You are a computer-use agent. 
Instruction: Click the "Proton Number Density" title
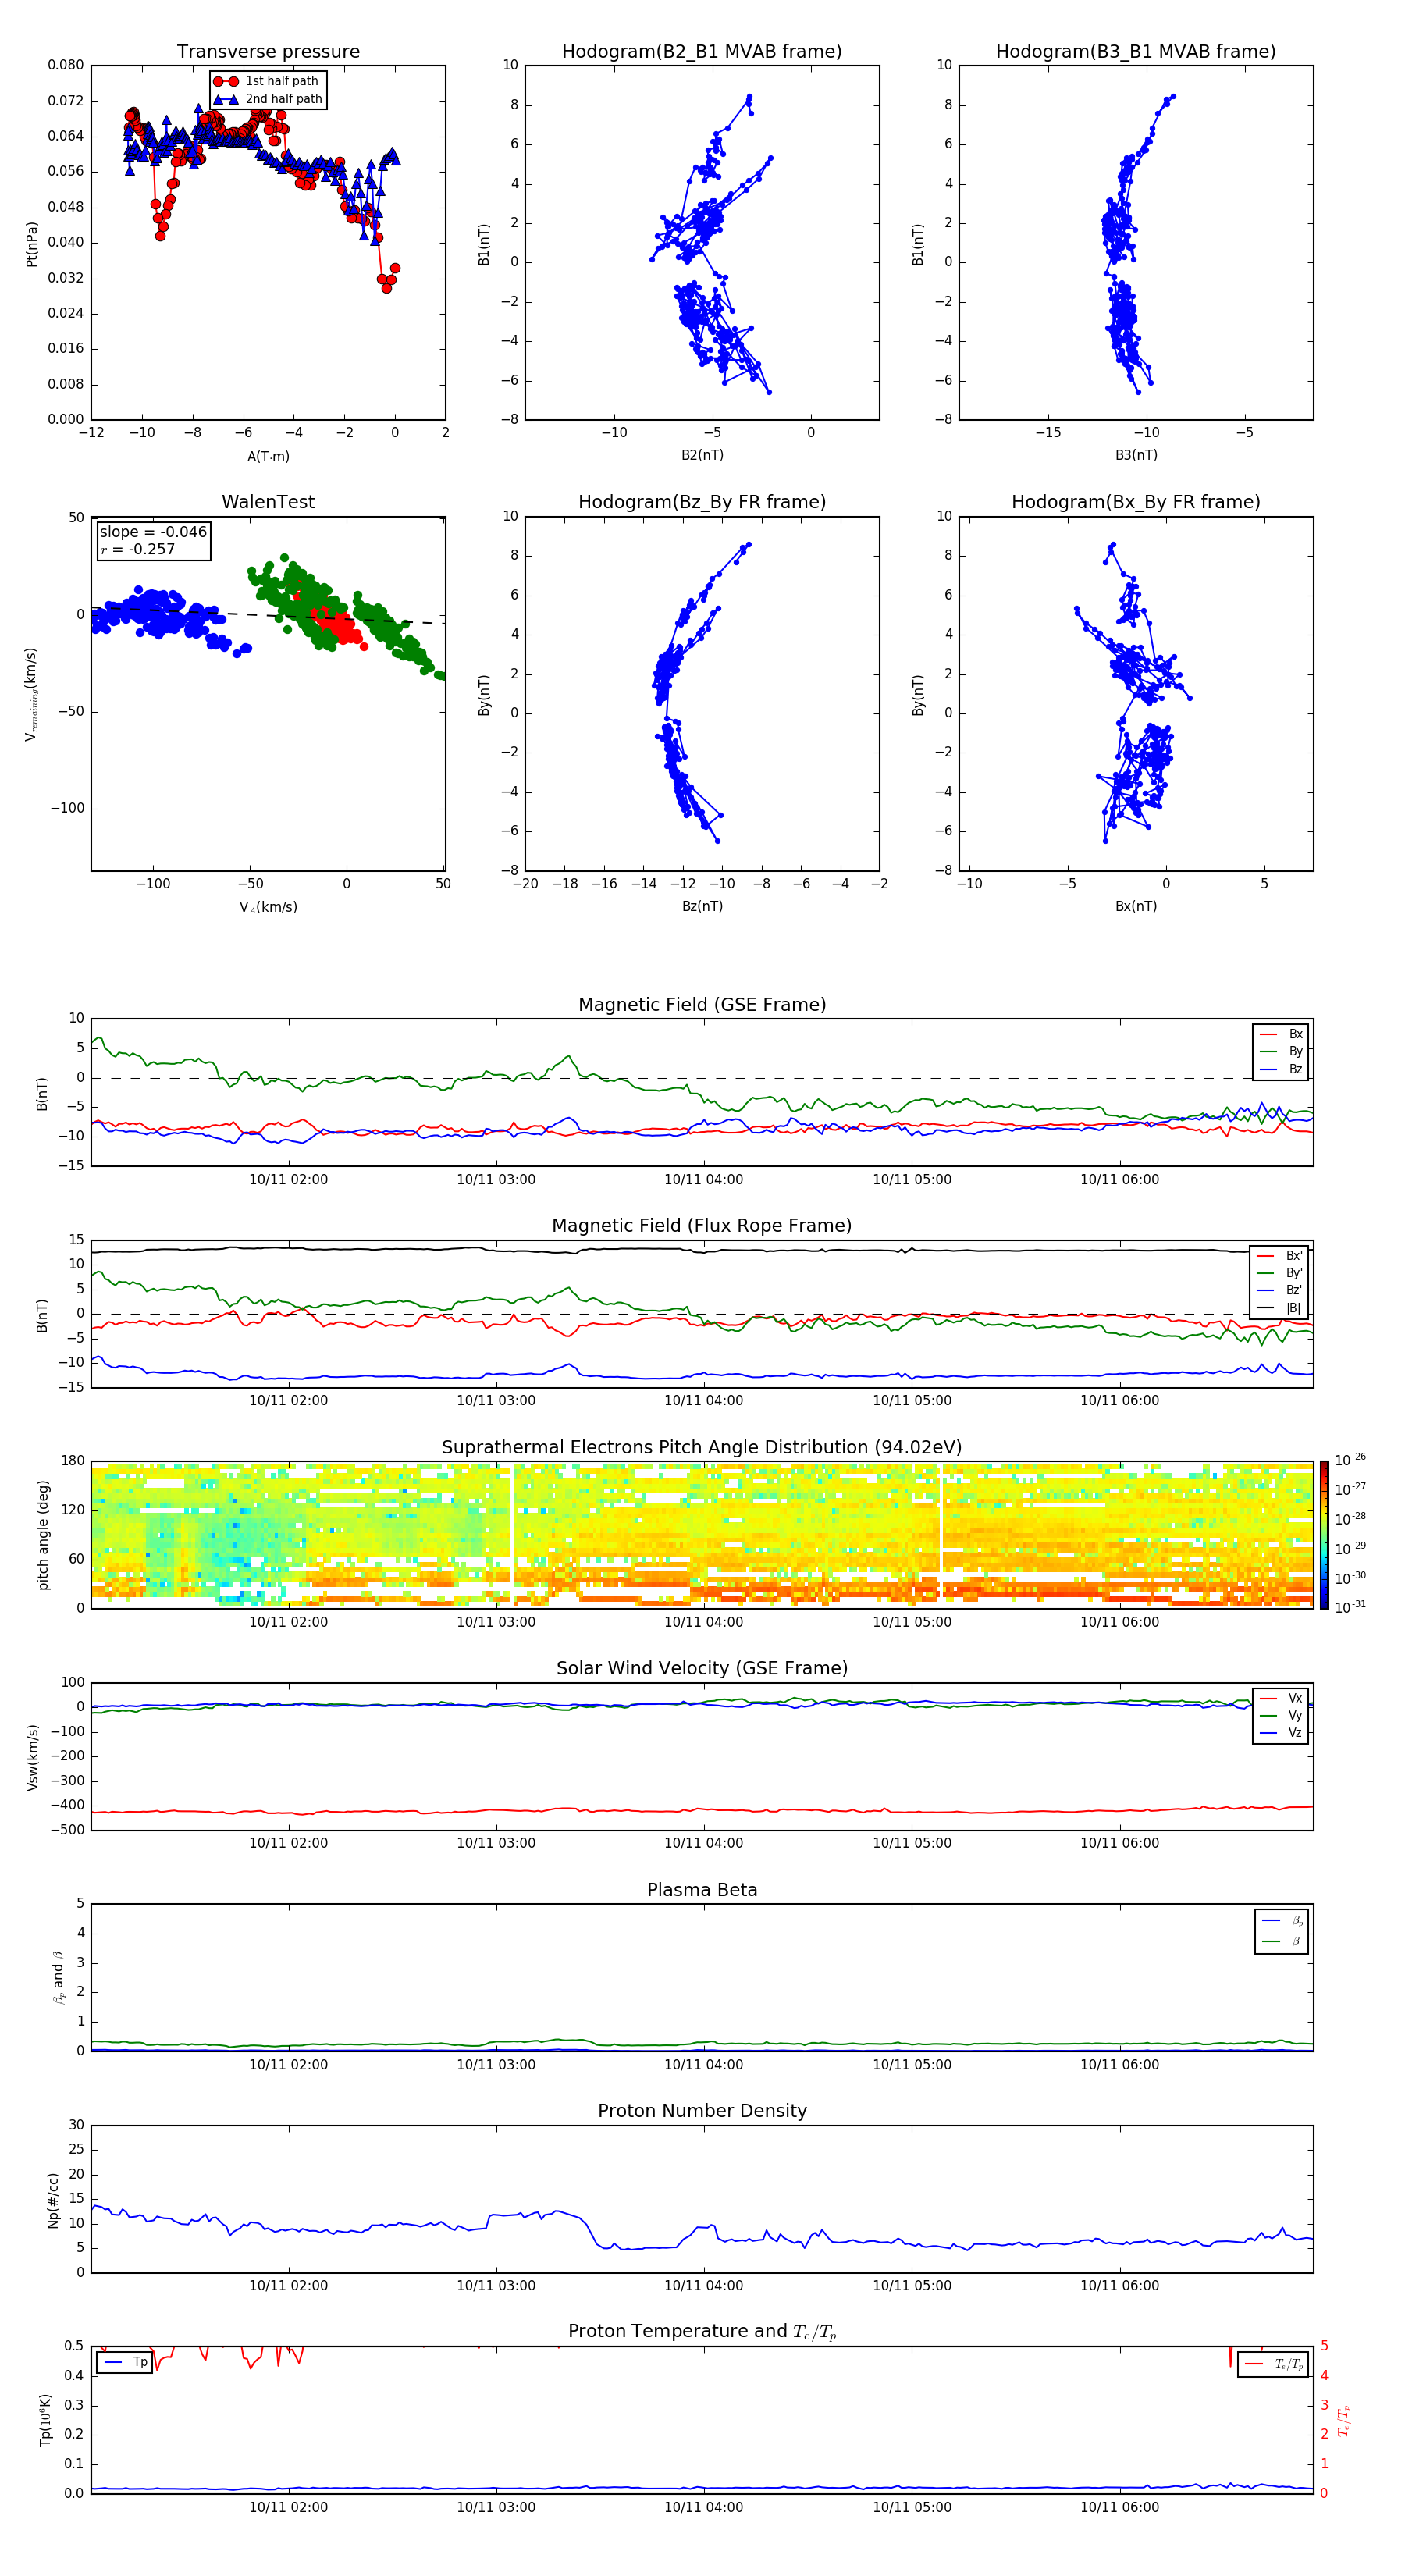coord(702,2111)
